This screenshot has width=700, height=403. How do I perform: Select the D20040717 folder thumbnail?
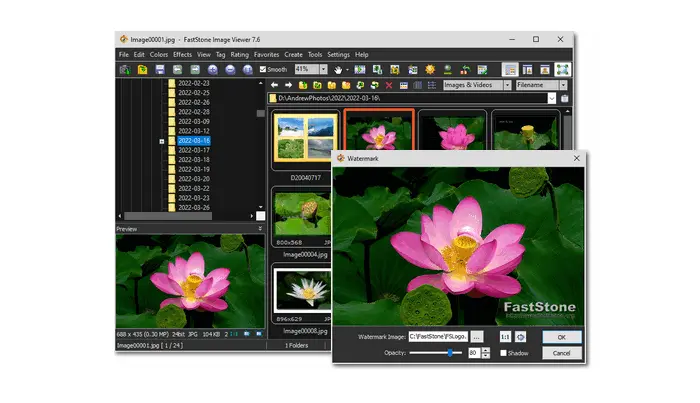pos(305,140)
